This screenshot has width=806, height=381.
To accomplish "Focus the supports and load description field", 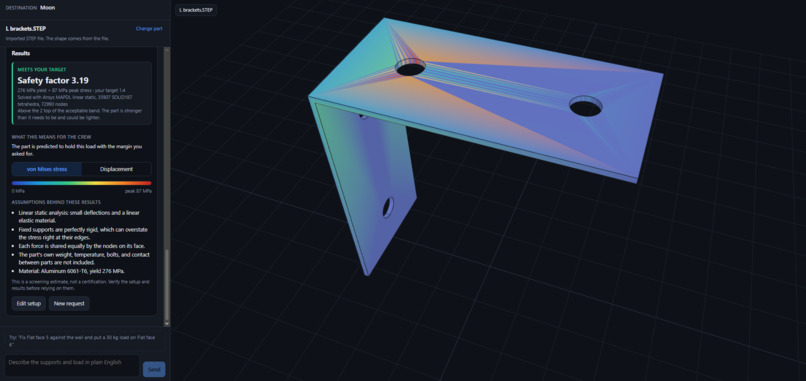I will [x=72, y=366].
